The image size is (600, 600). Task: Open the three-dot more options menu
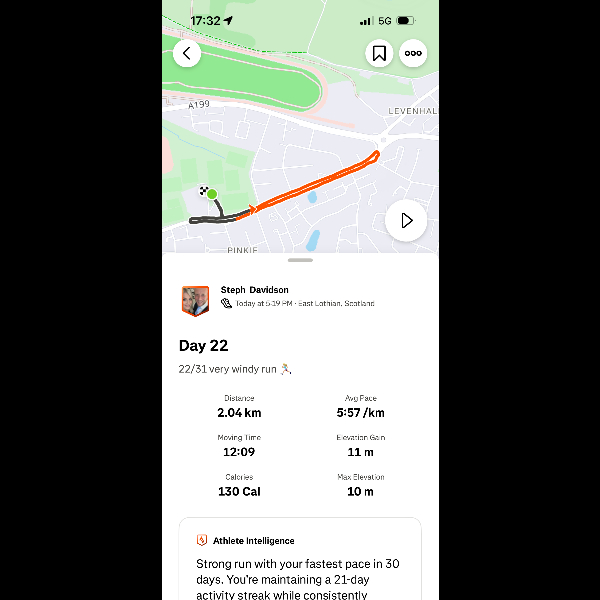coord(413,53)
